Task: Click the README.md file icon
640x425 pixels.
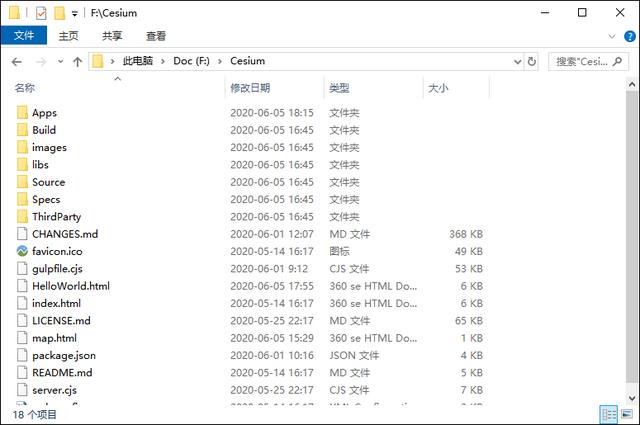Action: coord(22,372)
